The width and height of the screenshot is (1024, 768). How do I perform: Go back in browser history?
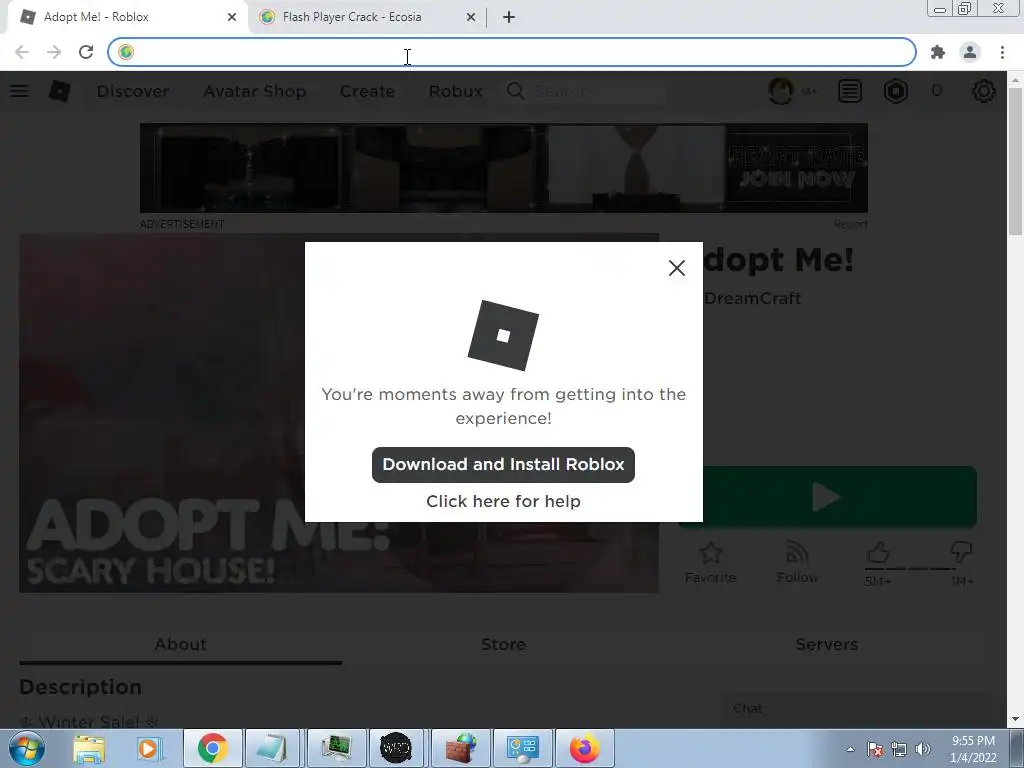pyautogui.click(x=22, y=52)
